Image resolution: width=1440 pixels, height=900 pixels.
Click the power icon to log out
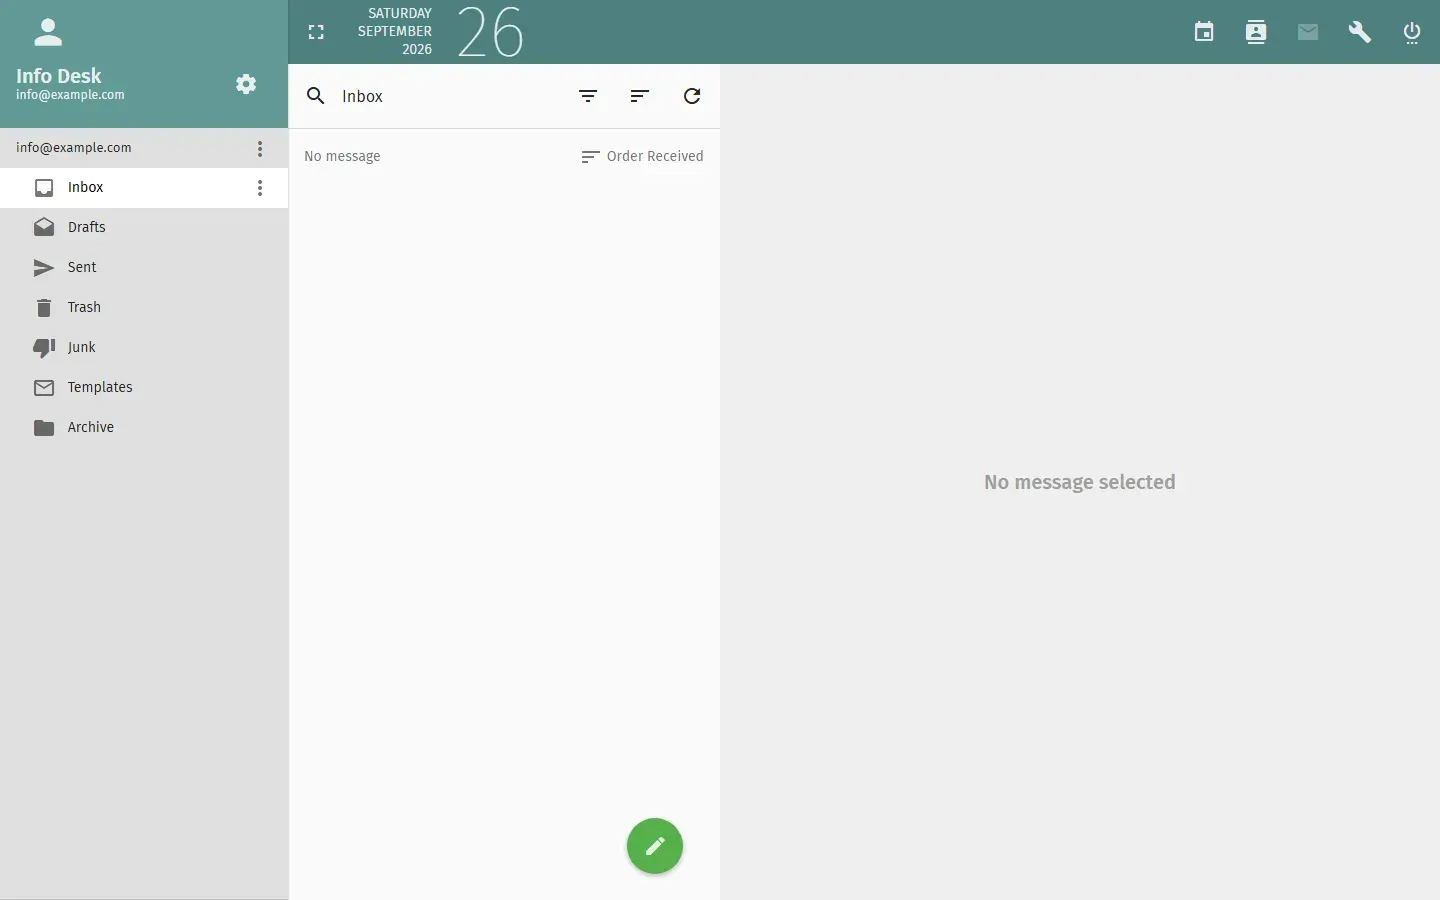click(1413, 32)
